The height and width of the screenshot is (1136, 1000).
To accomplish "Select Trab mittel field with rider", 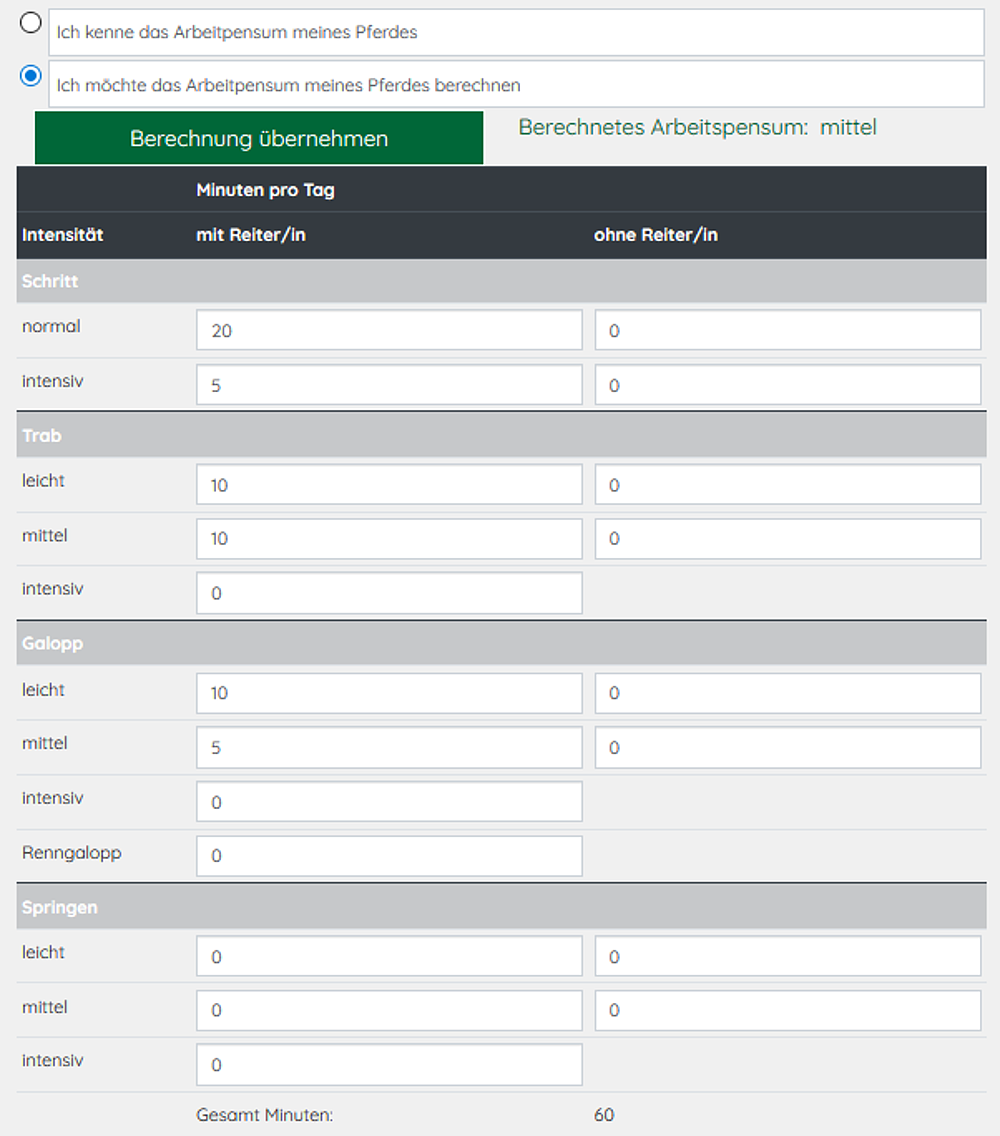I will pyautogui.click(x=389, y=539).
